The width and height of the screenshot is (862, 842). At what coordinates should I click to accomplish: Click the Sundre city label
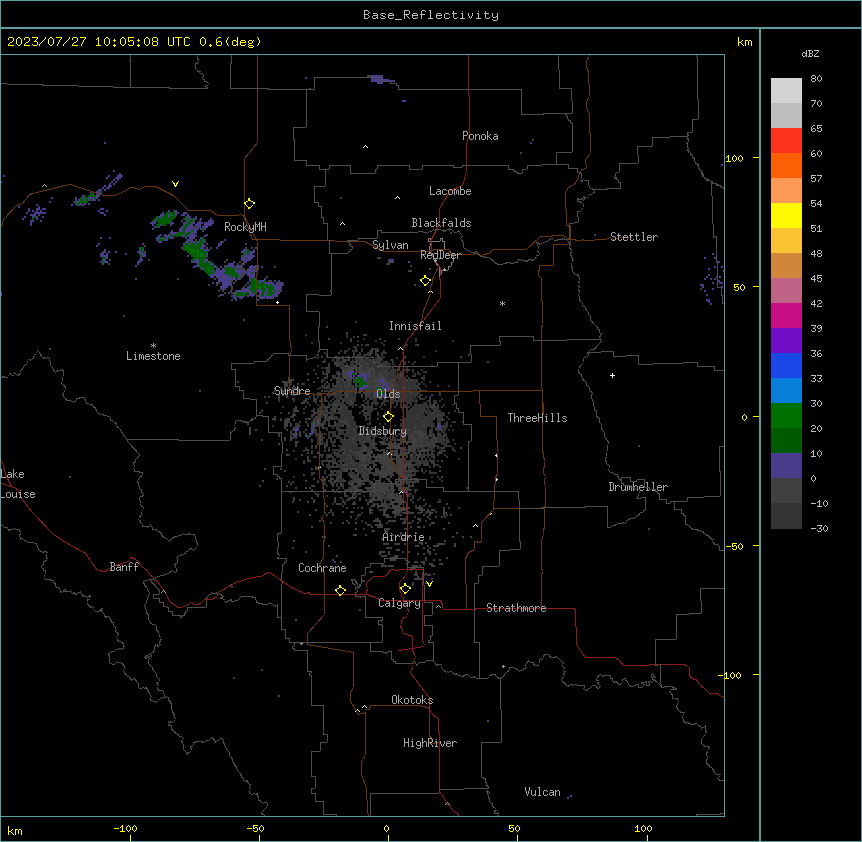tap(292, 391)
